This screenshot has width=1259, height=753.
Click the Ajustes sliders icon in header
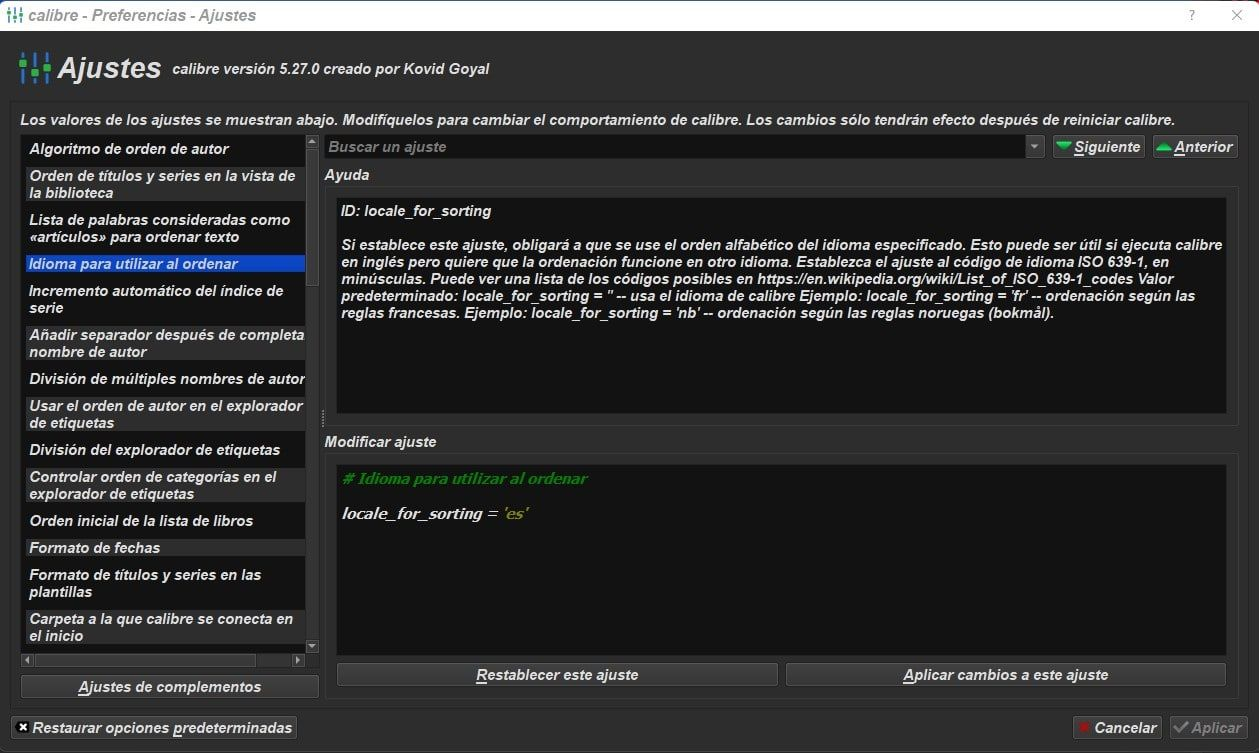pos(34,68)
